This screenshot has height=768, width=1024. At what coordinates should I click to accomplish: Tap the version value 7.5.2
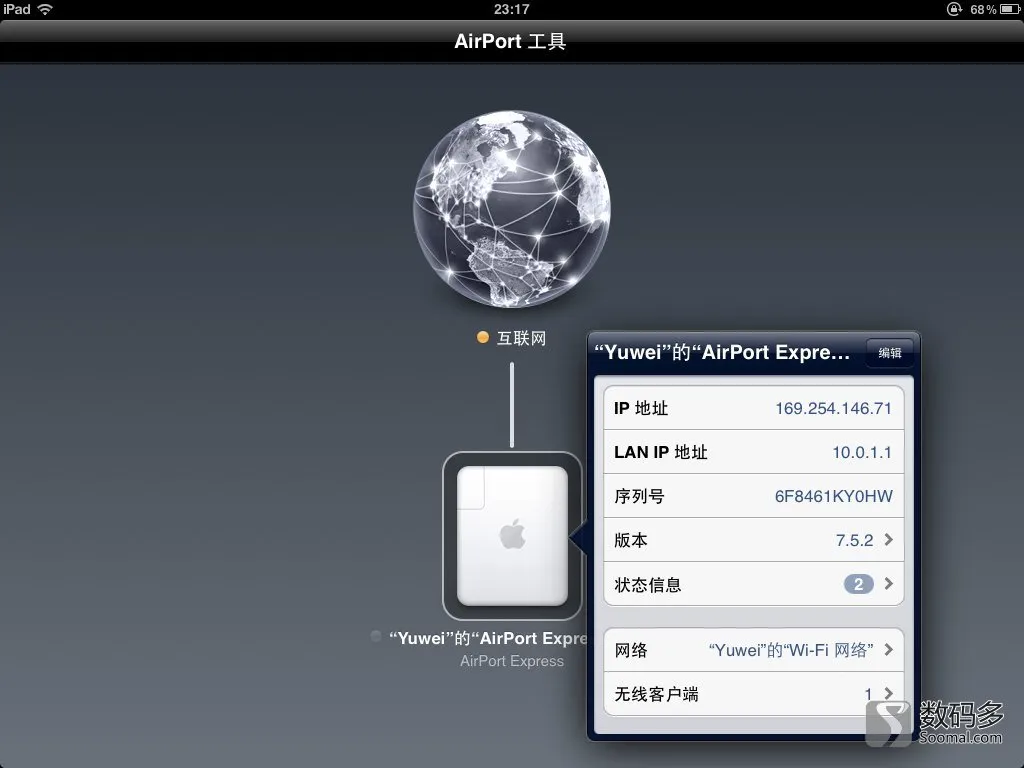(854, 540)
